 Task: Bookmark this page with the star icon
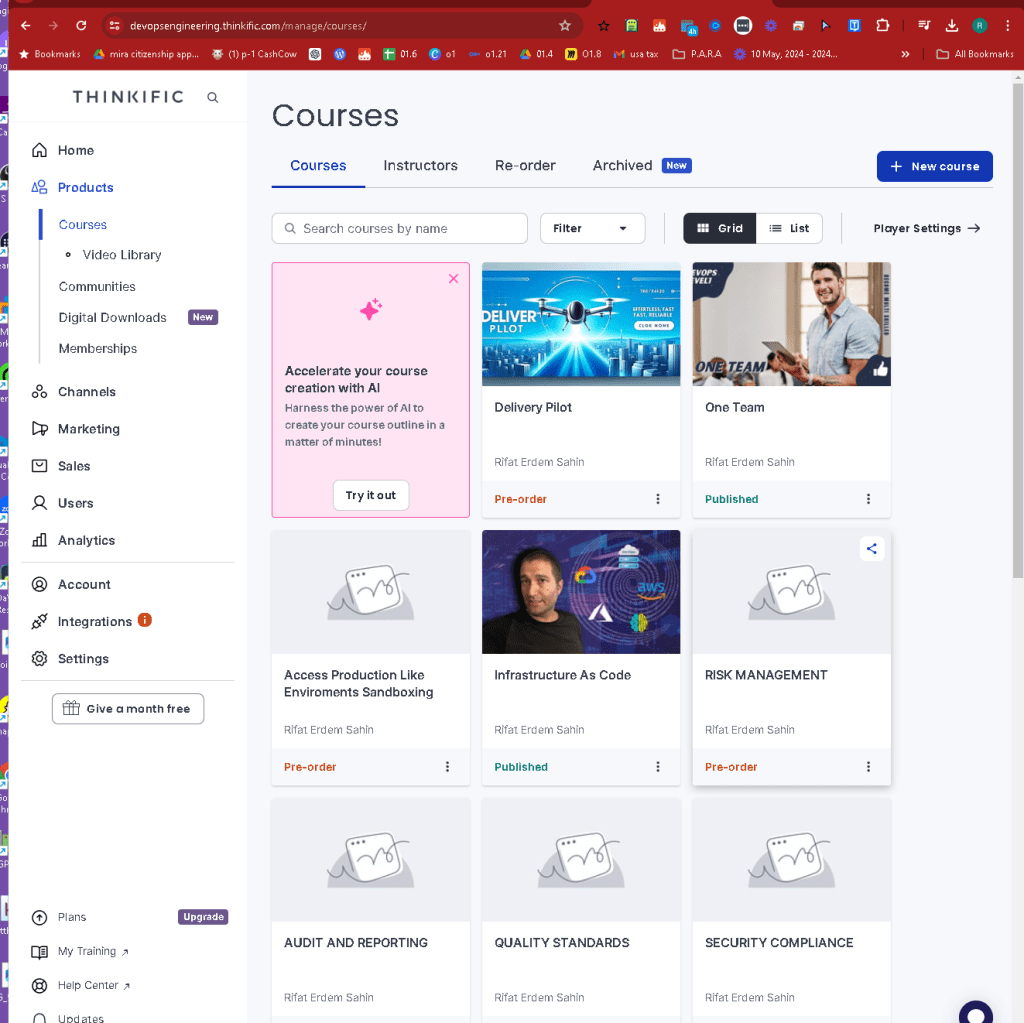coord(565,25)
